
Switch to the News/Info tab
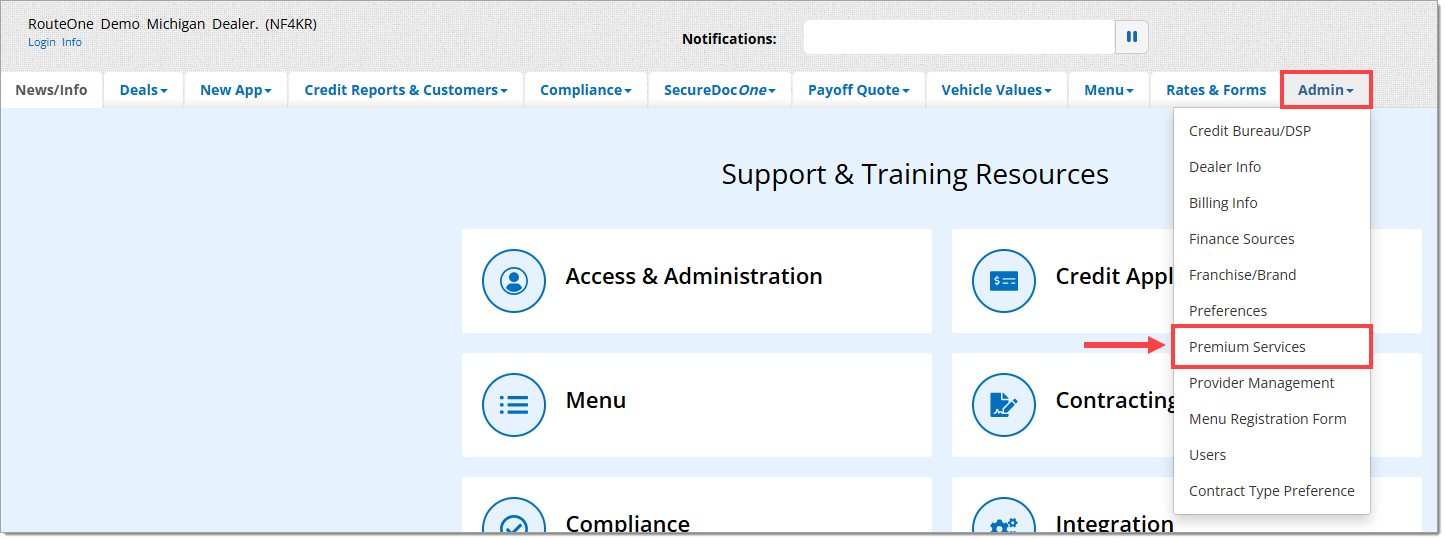pyautogui.click(x=52, y=90)
